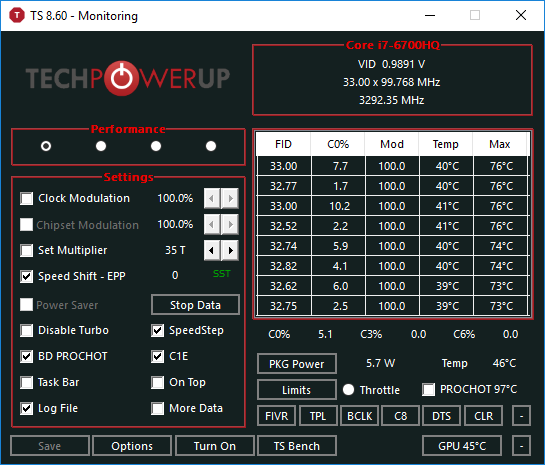Select the second Performance profile radio button

101,146
